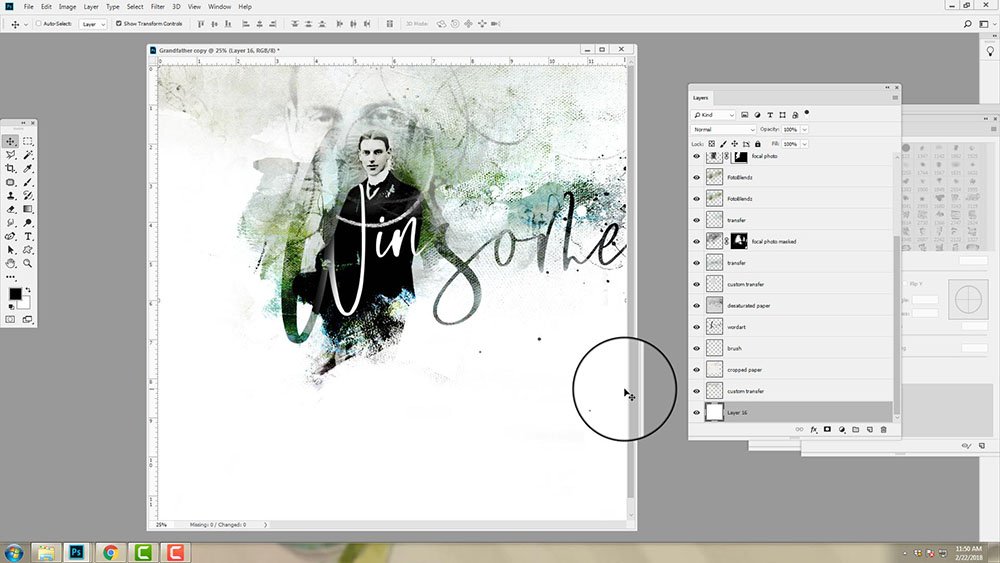Open the Edit Toolbar three-dots button
Viewport: 1000px width, 563px height.
tap(11, 277)
